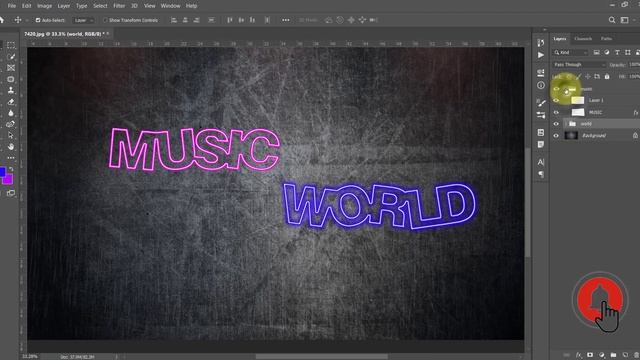Add layer style fx at panel bottom
The image size is (640, 360).
tap(578, 355)
